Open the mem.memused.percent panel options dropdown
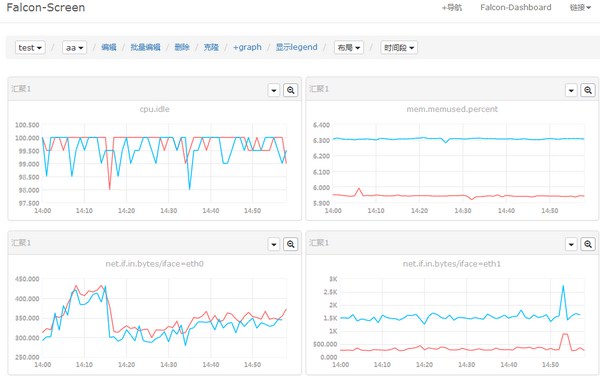The width and height of the screenshot is (600, 376). point(571,90)
